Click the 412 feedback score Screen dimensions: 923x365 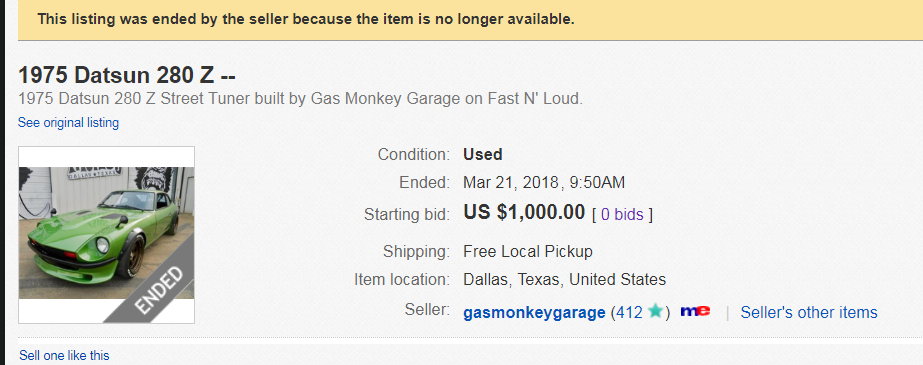(x=629, y=312)
